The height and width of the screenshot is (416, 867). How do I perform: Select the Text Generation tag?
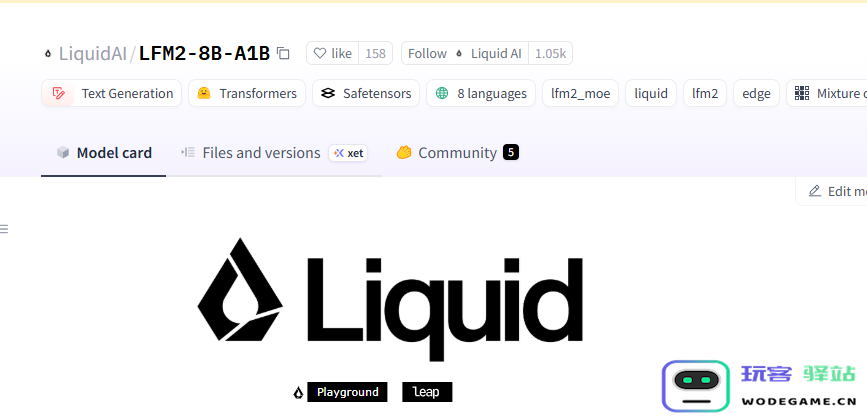(111, 93)
